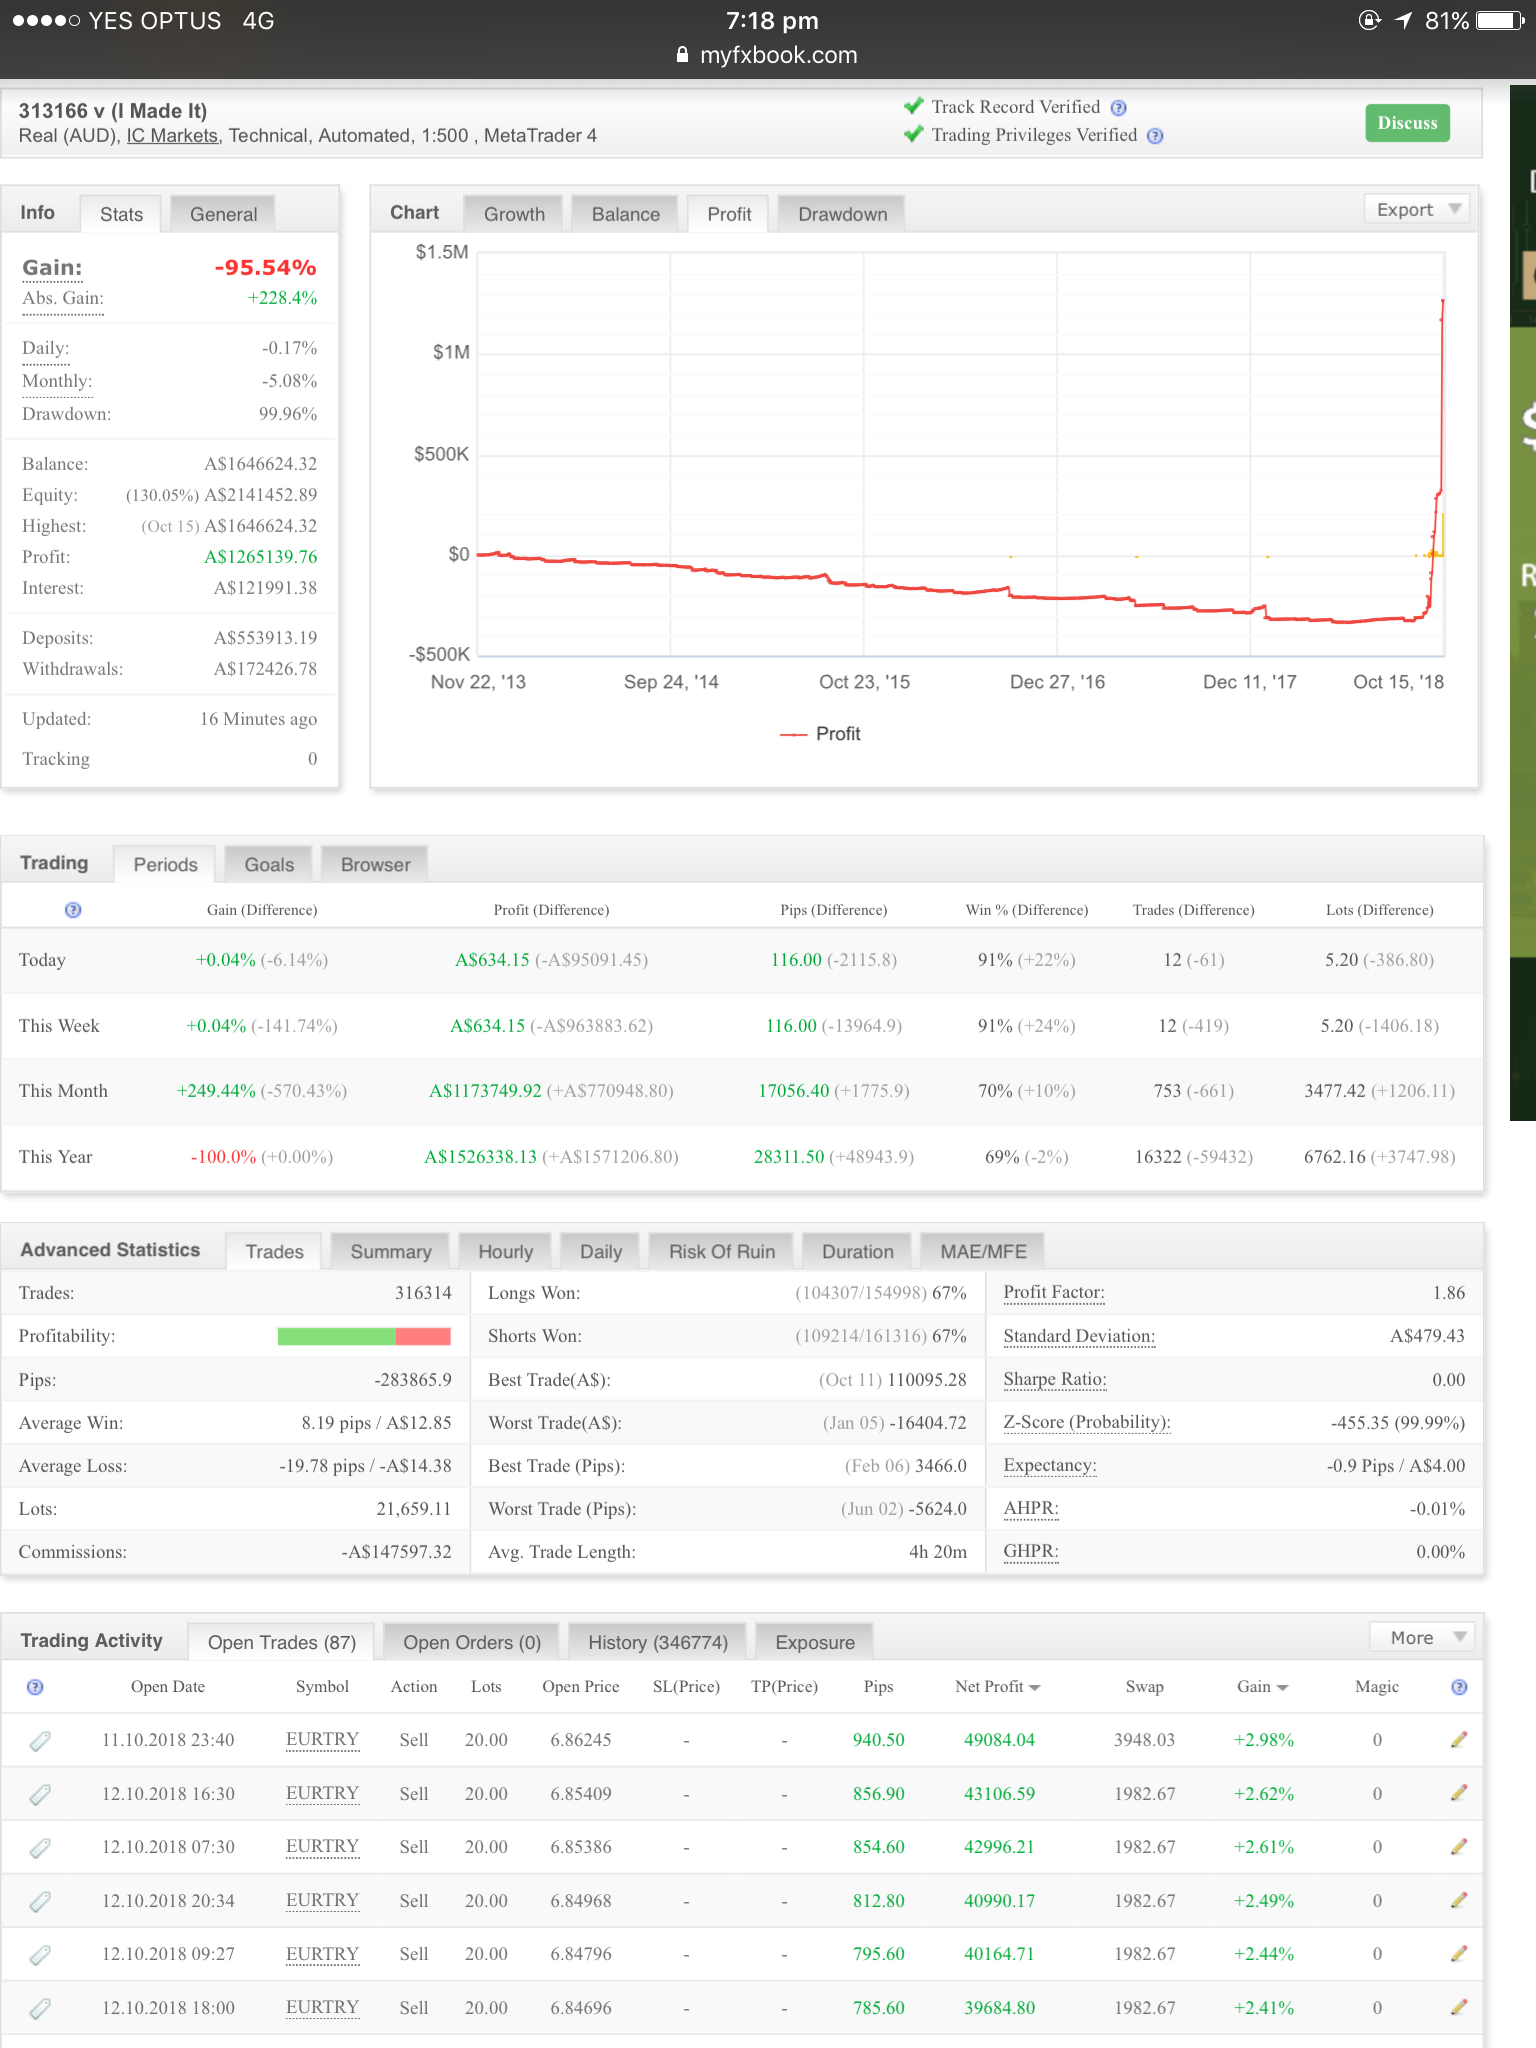This screenshot has width=1536, height=2048.
Task: Click the Abs. Gain label
Action: (62, 298)
